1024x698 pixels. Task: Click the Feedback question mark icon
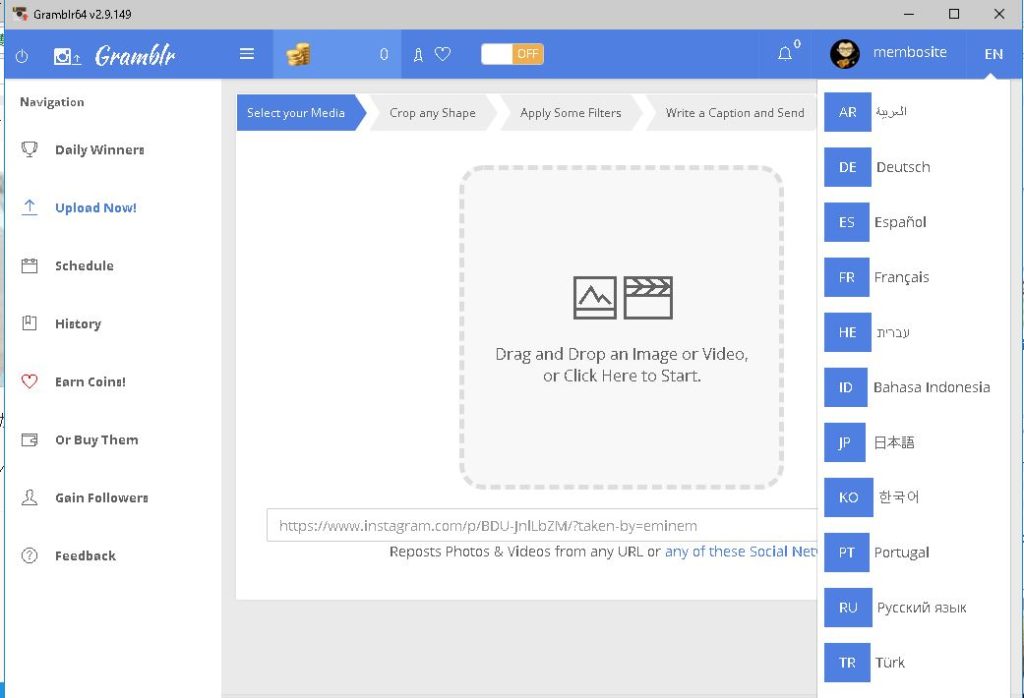coord(29,556)
